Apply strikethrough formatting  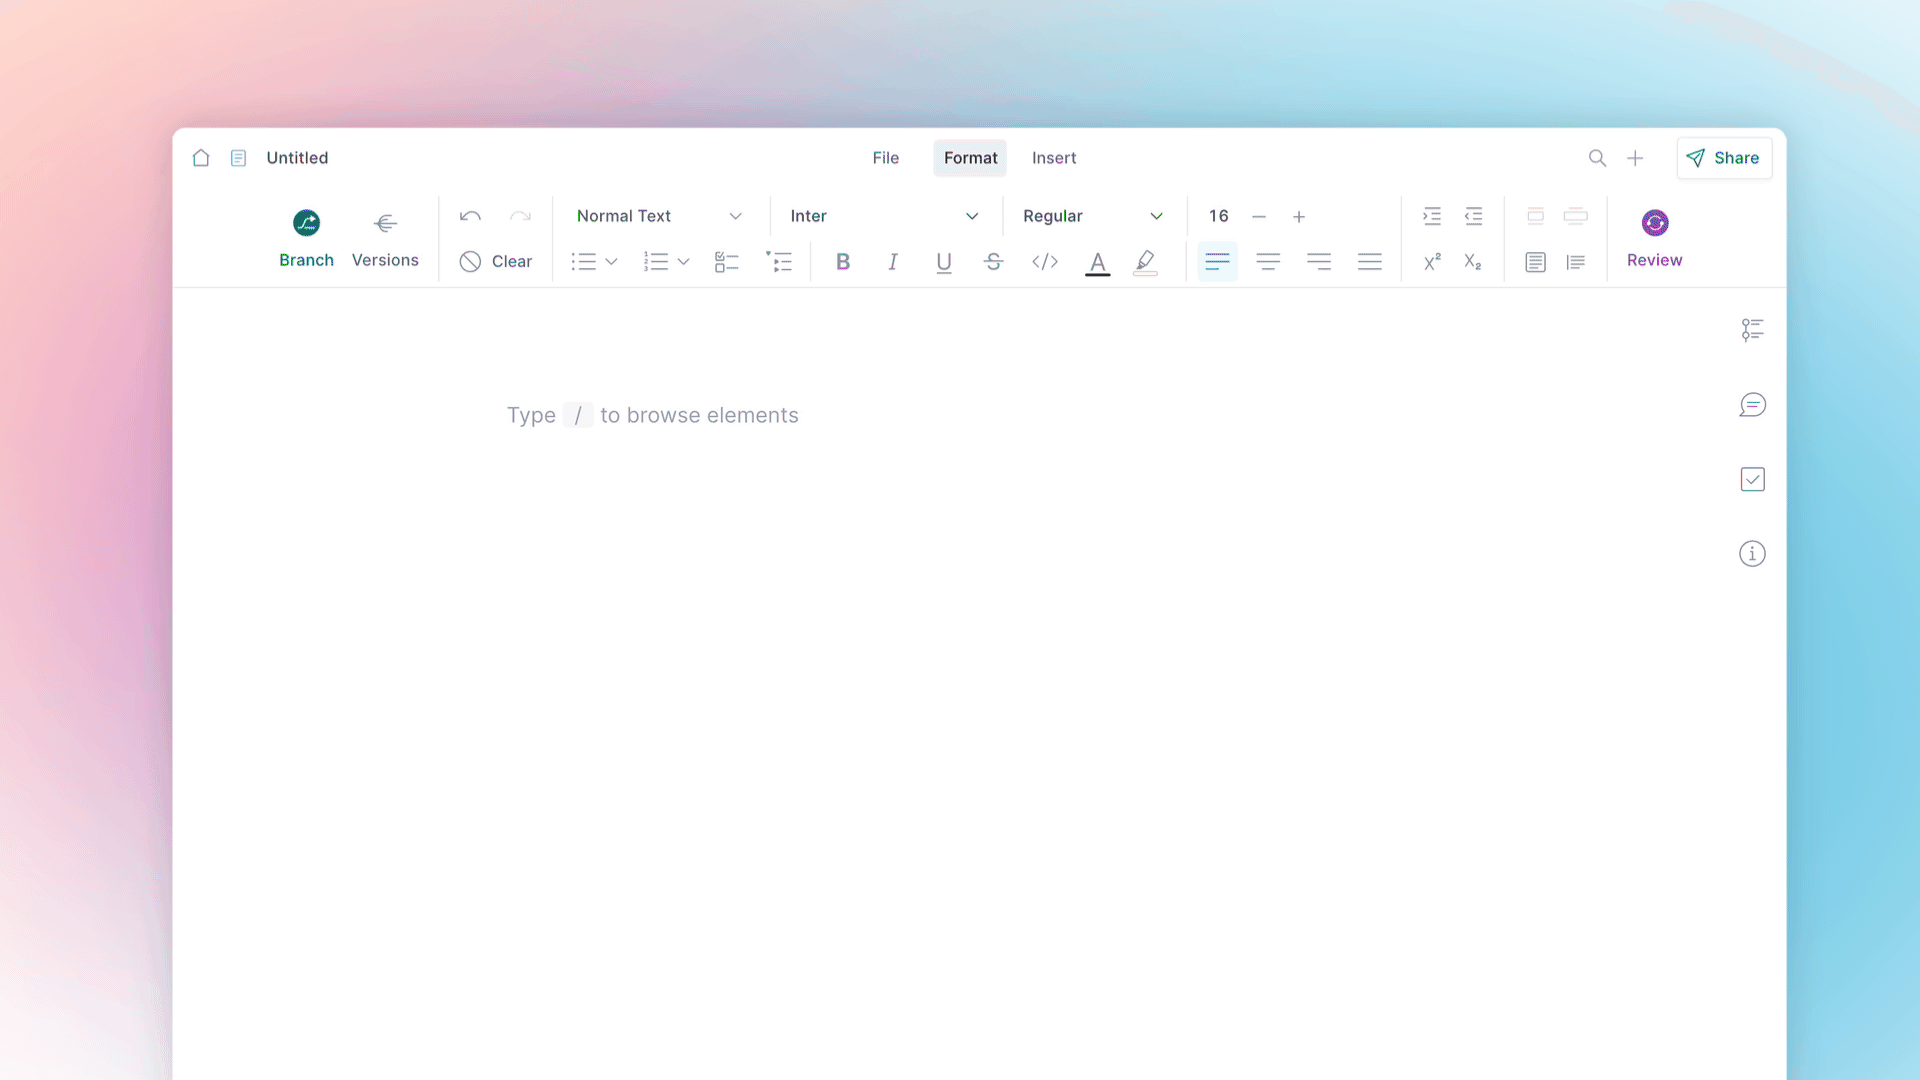point(993,261)
